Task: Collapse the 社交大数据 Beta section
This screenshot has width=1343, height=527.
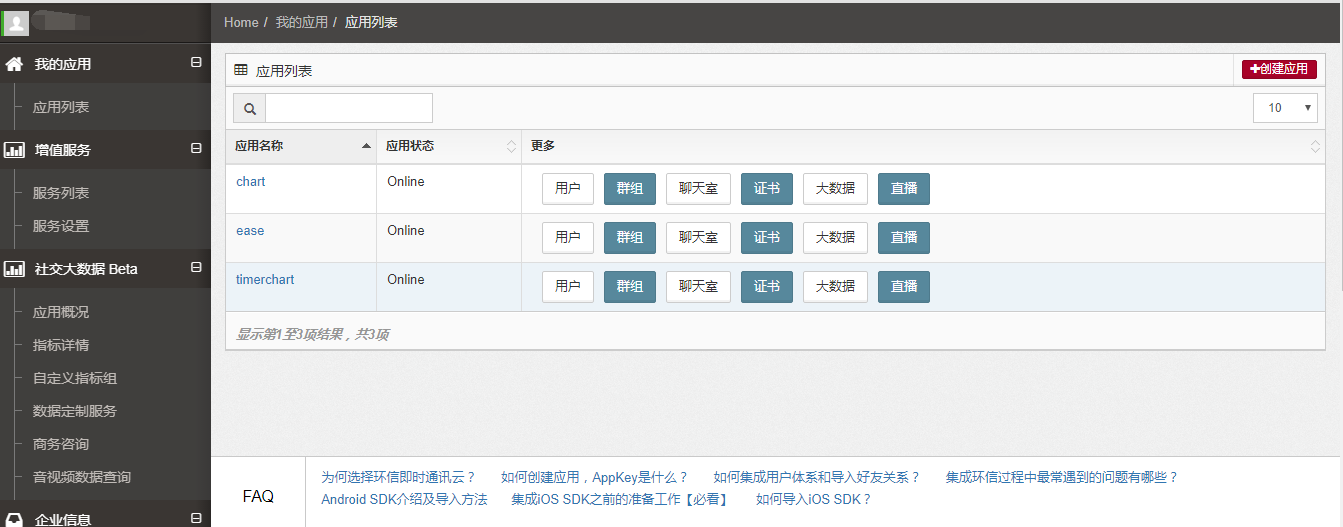Action: coord(196,268)
